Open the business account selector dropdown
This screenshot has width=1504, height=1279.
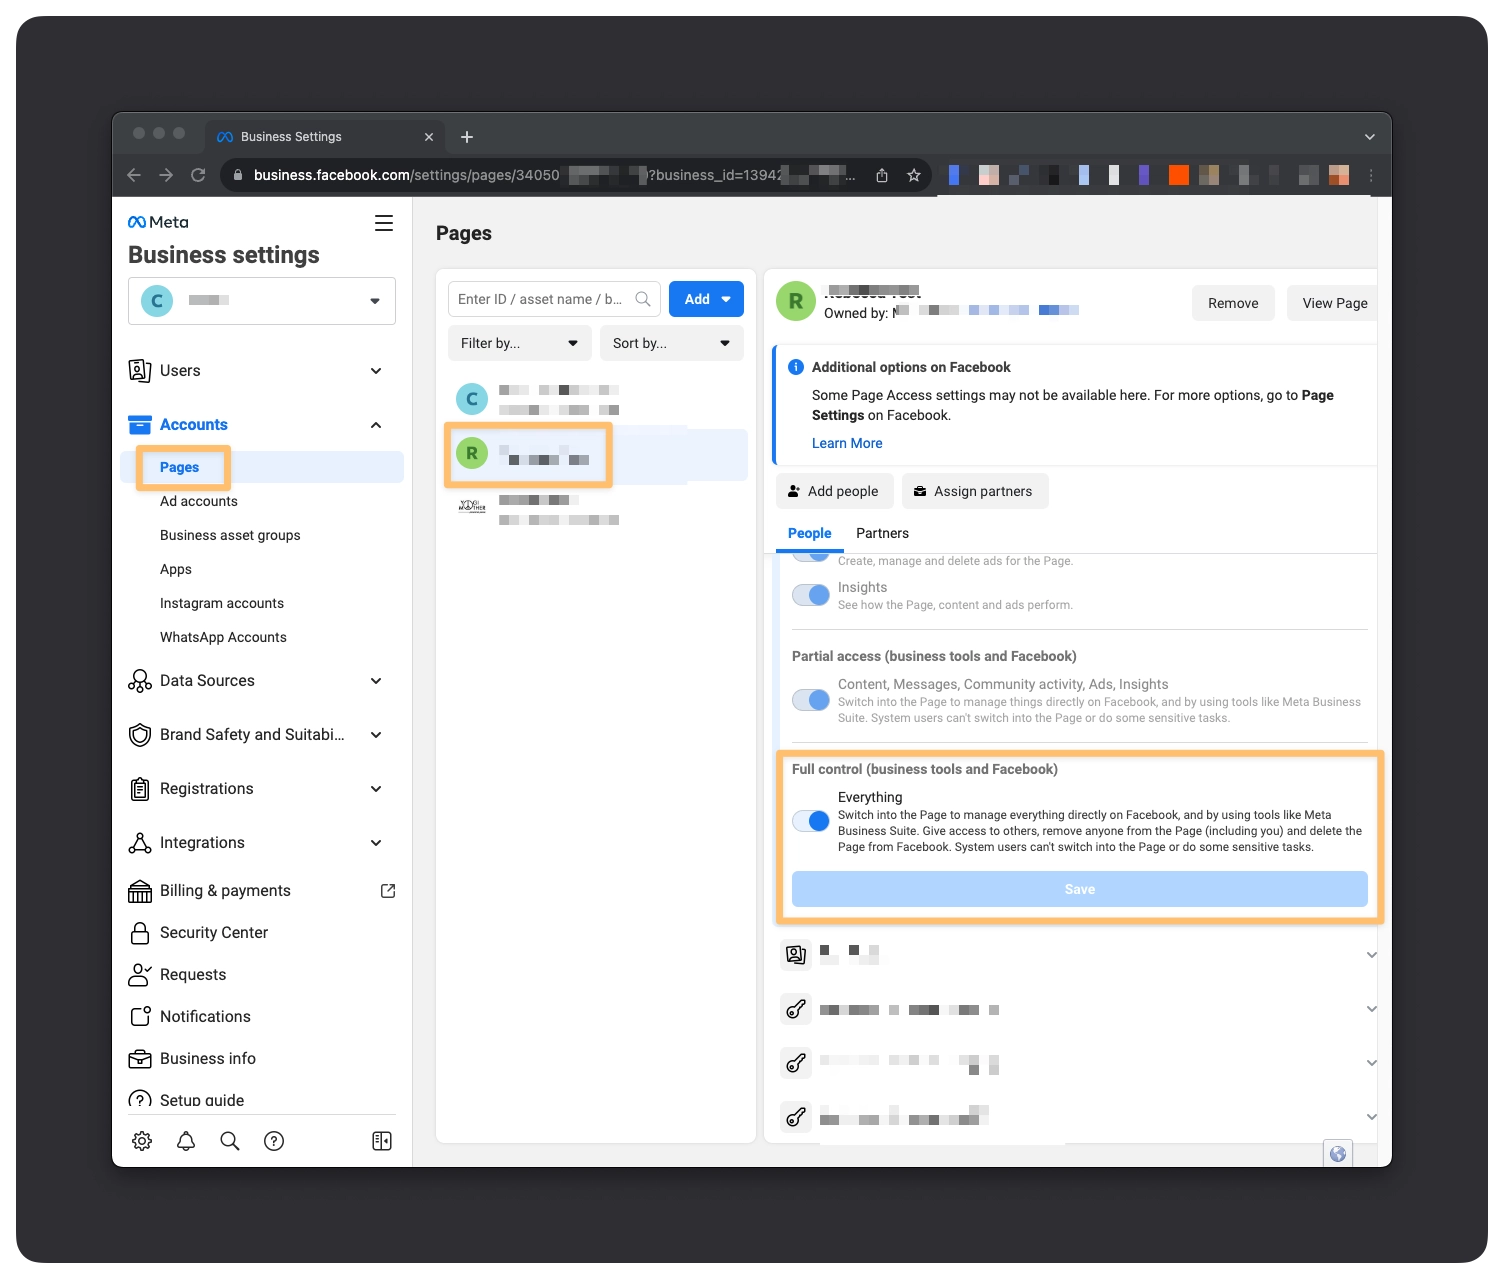pos(262,301)
